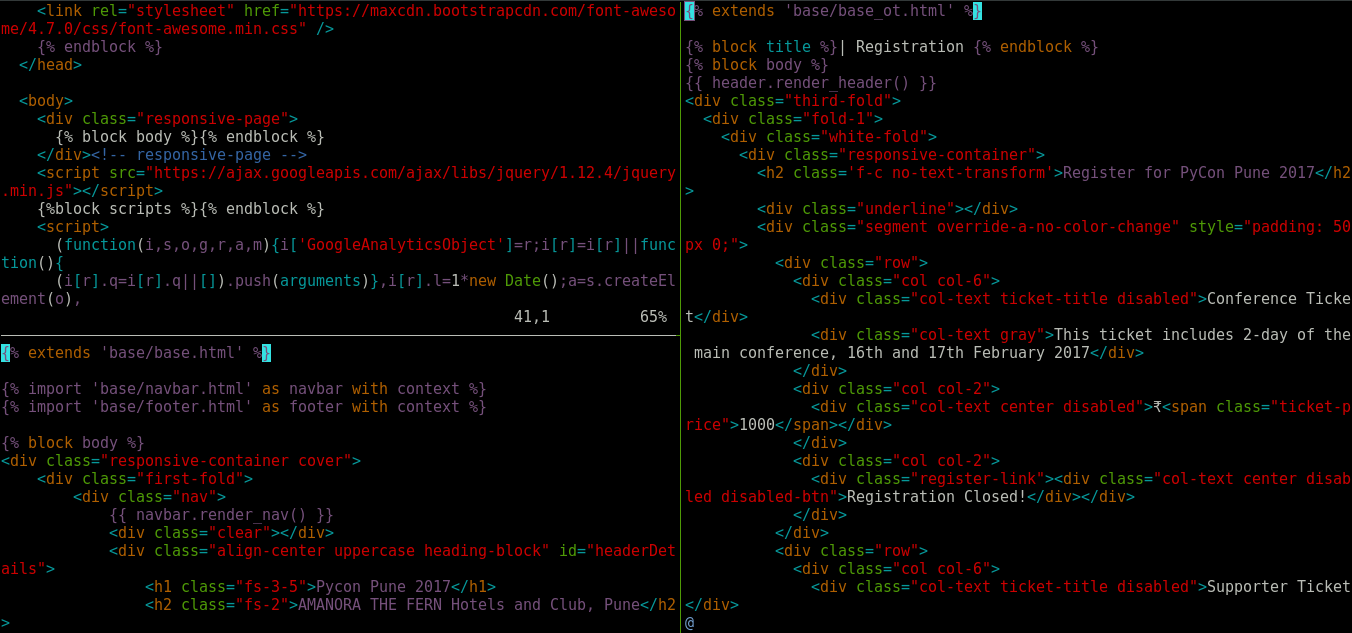Click the navbar.render_nav() expression

pyautogui.click(x=221, y=515)
